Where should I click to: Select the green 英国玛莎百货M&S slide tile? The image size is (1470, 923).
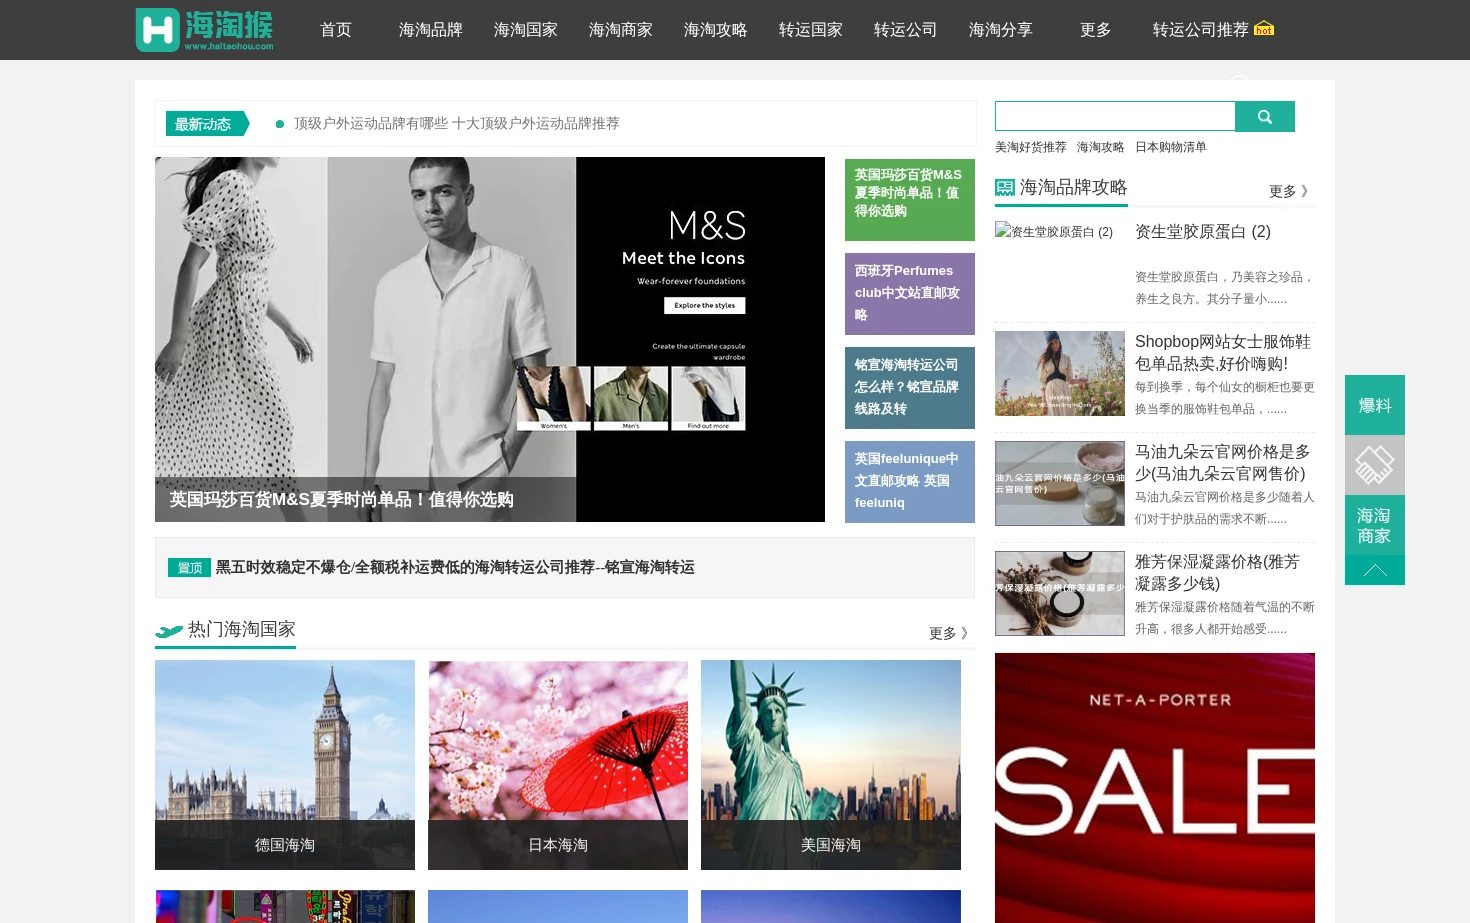[910, 200]
